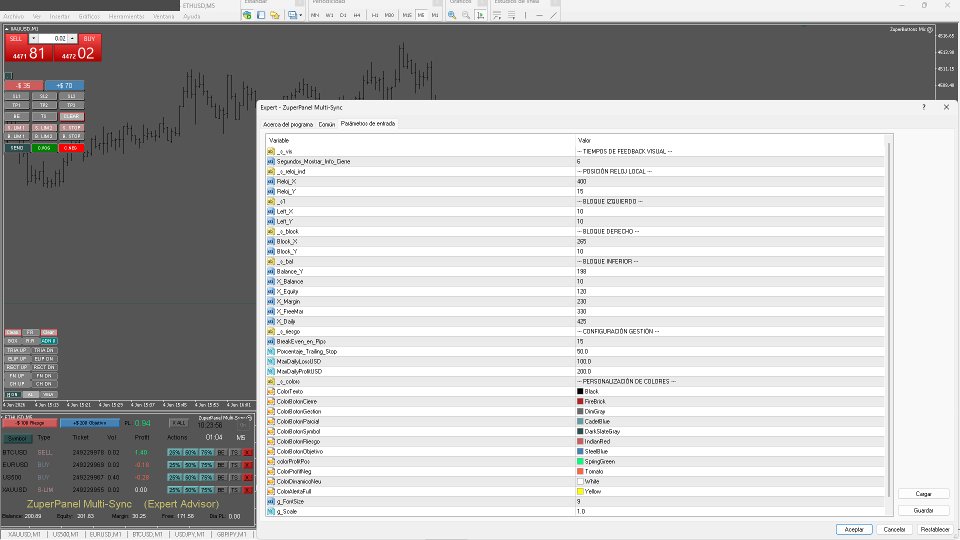
Task: Click the icon beside Porcentaje_Trailing_Stop variable
Action: click(271, 351)
